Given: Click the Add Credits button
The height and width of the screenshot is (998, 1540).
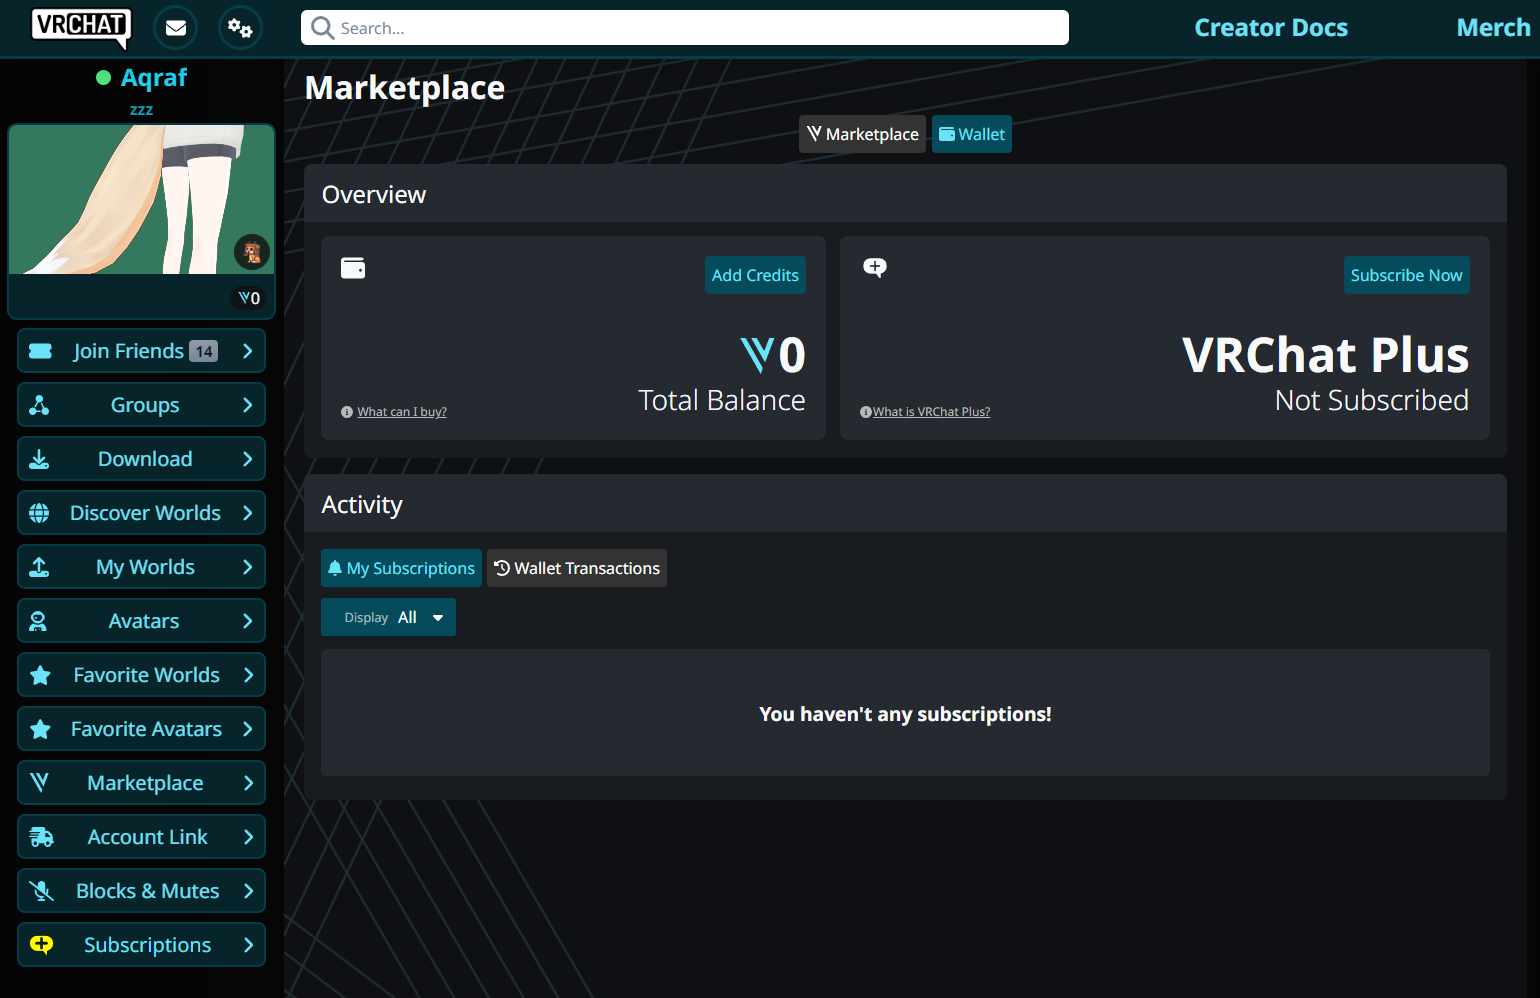Looking at the screenshot, I should coord(755,275).
